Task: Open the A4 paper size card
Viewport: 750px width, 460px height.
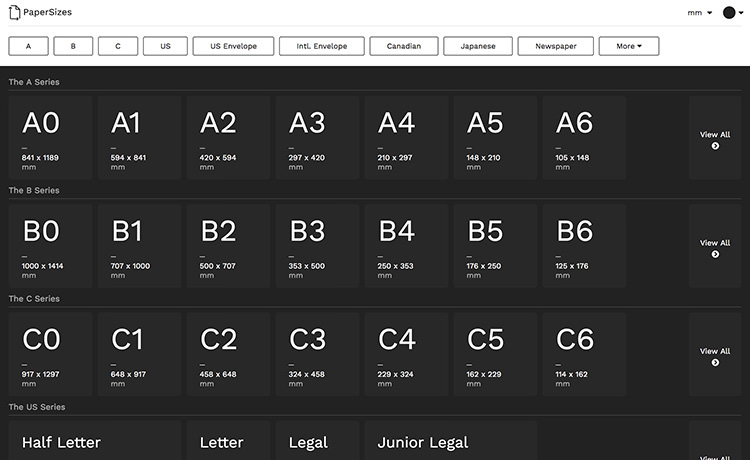Action: (406, 138)
